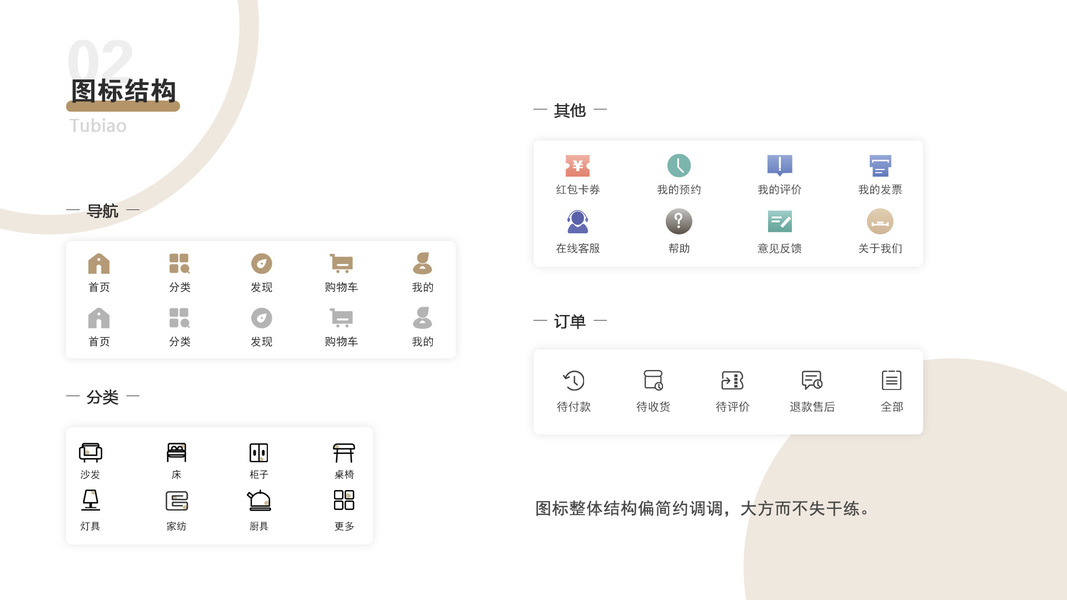Open the 帮助 question mark icon
The image size is (1067, 600).
coord(678,222)
